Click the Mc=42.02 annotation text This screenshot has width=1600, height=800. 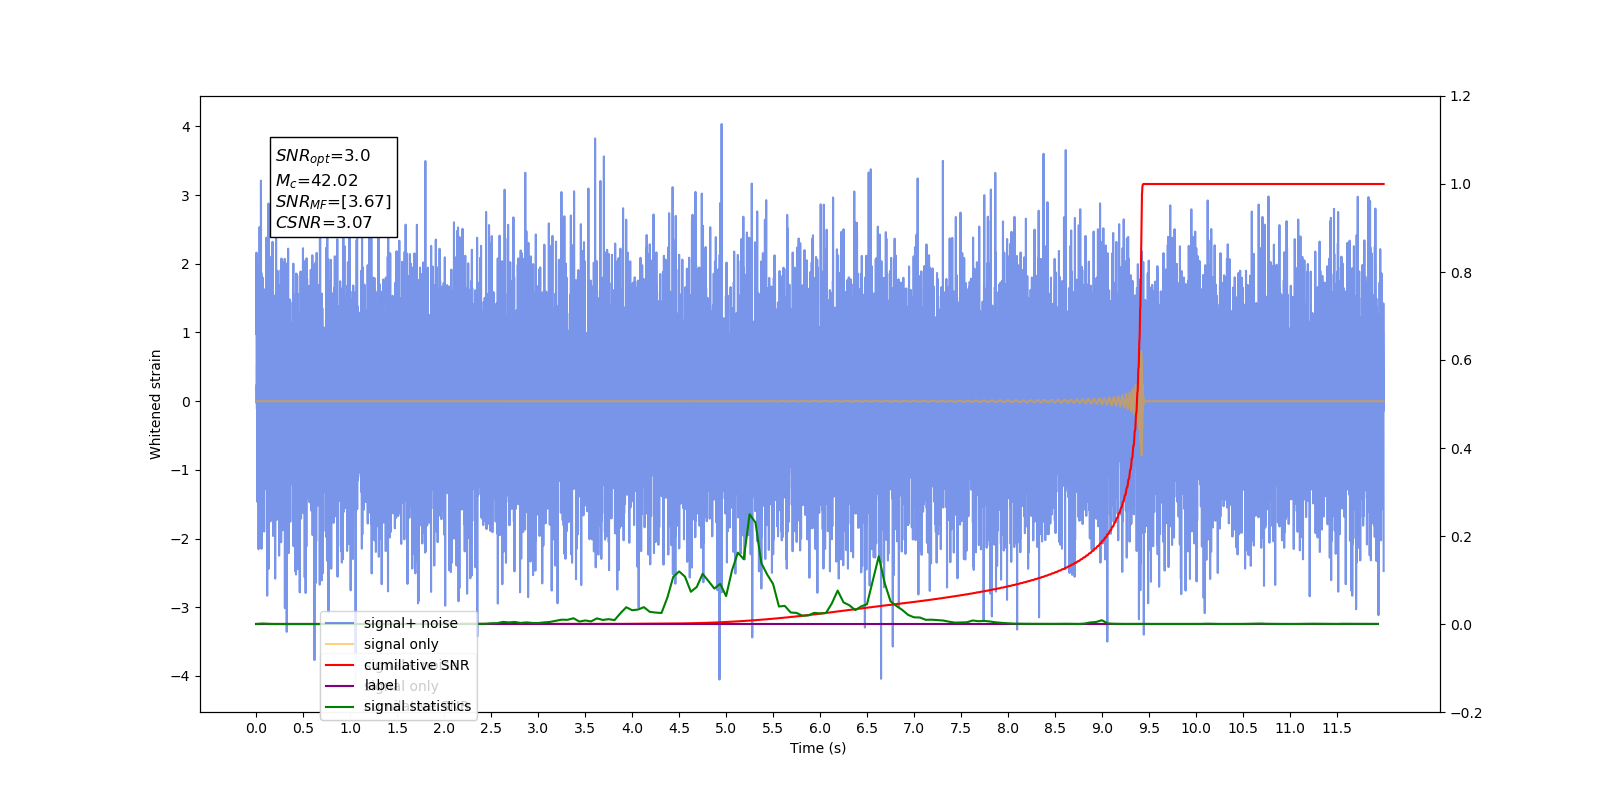(317, 181)
